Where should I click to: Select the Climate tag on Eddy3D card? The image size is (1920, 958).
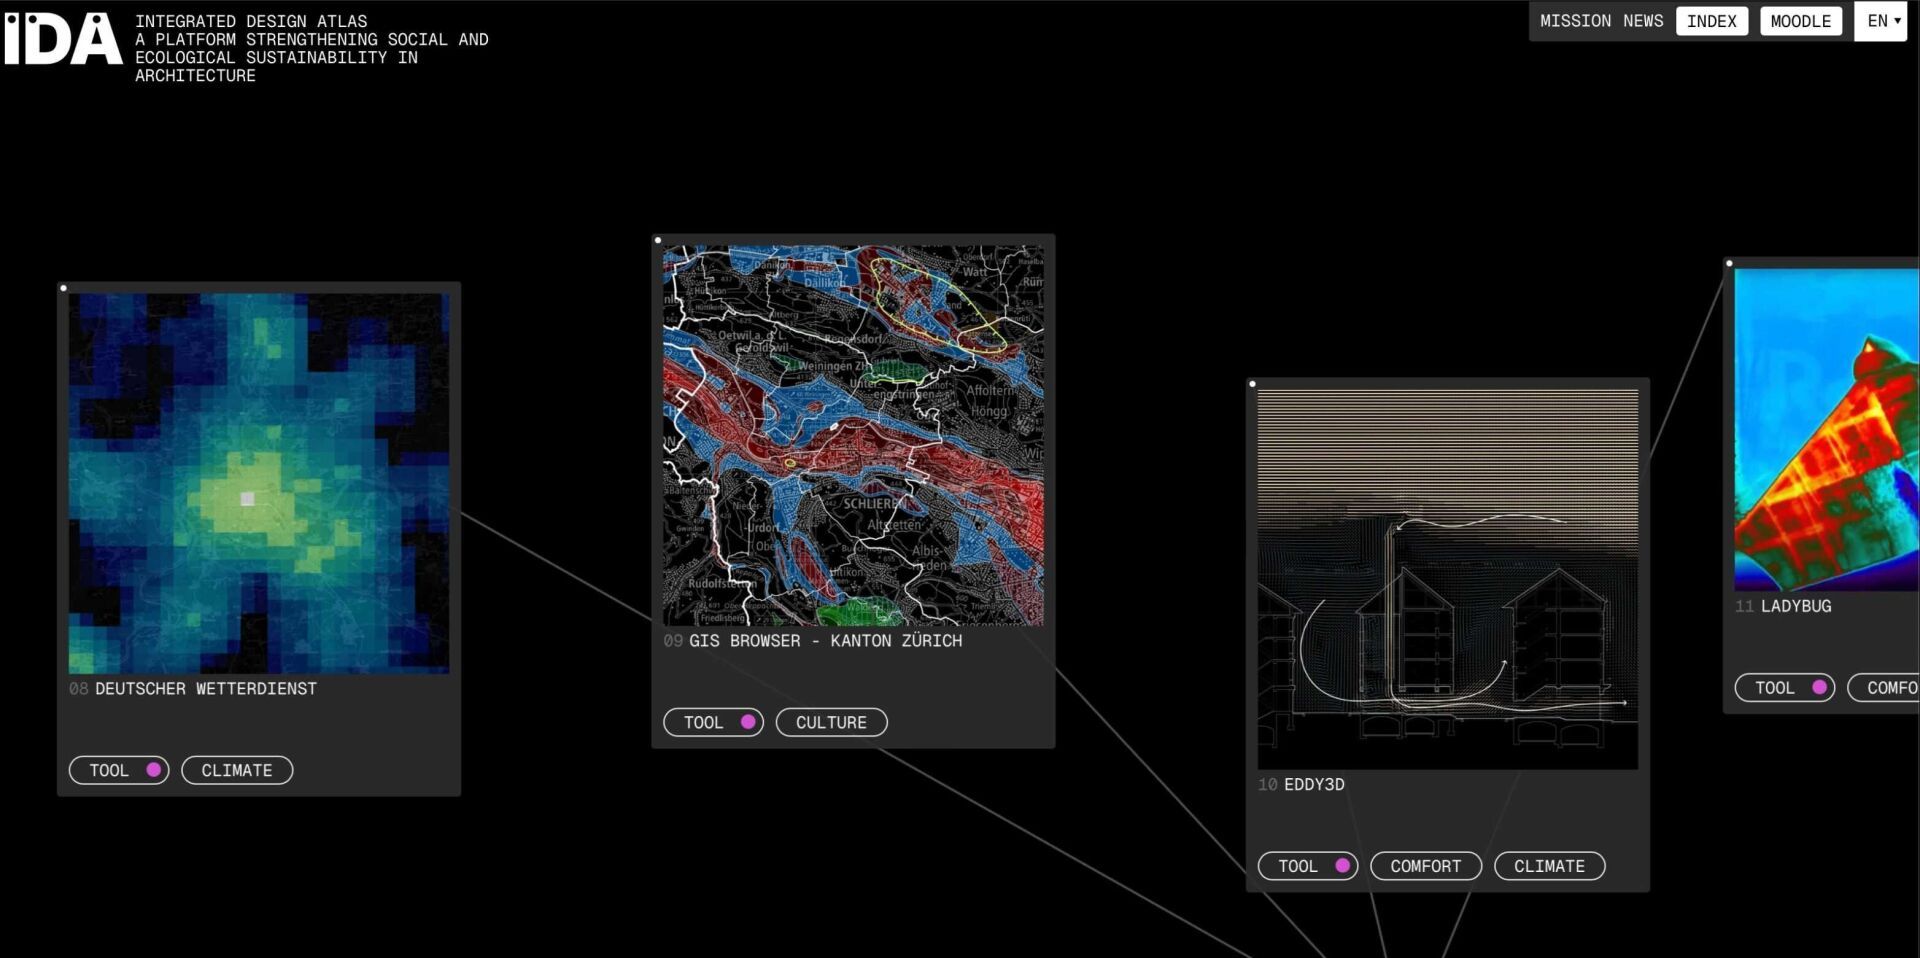click(x=1549, y=866)
